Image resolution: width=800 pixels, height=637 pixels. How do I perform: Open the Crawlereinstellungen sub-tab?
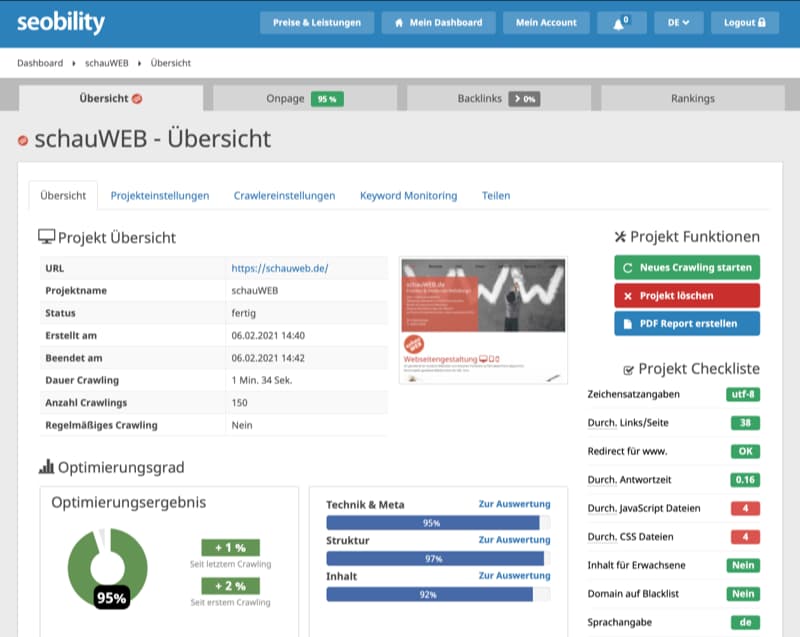(x=284, y=195)
